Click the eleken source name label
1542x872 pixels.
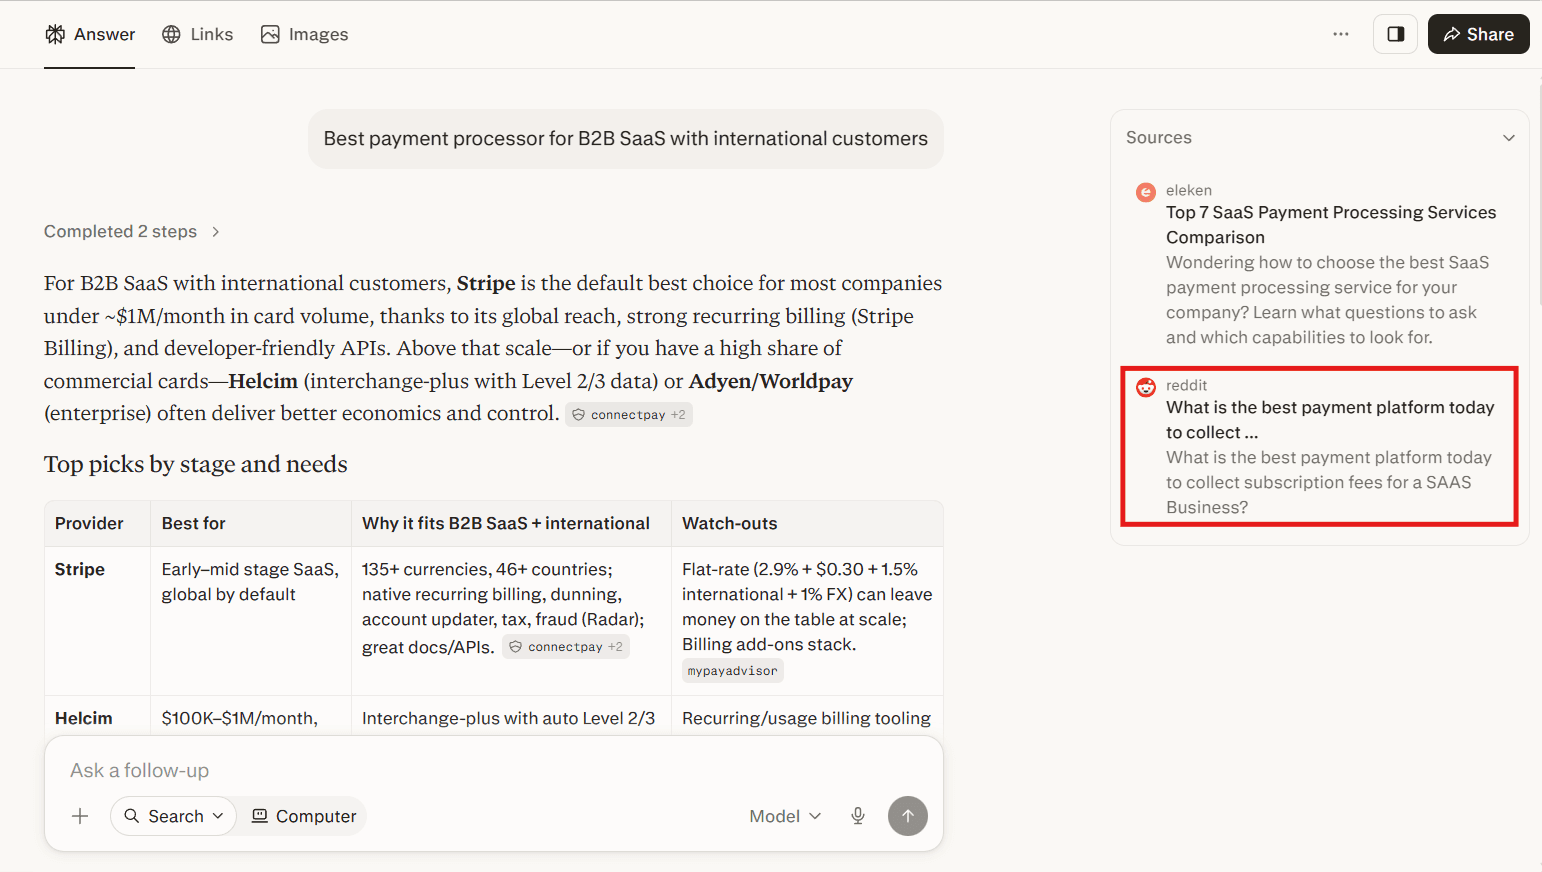(1189, 190)
